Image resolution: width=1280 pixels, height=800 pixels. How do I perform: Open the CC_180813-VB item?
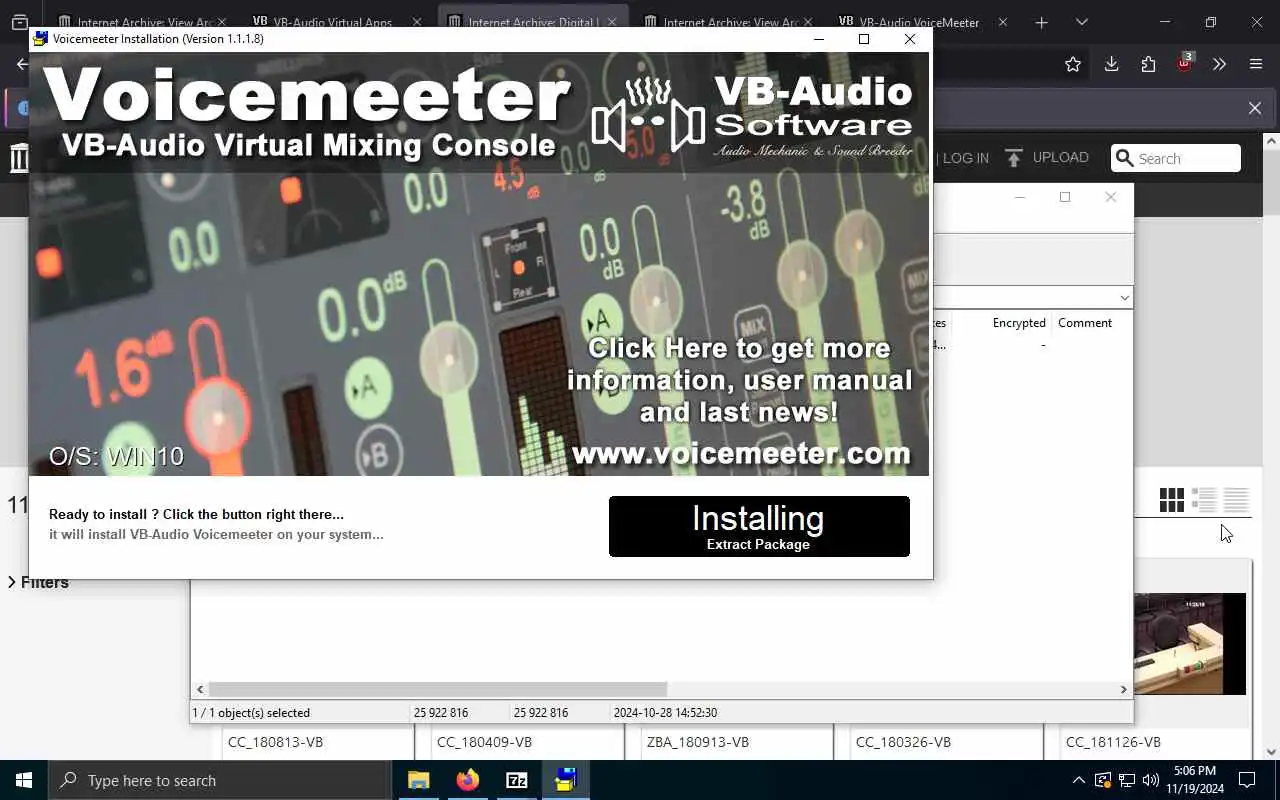pos(275,742)
